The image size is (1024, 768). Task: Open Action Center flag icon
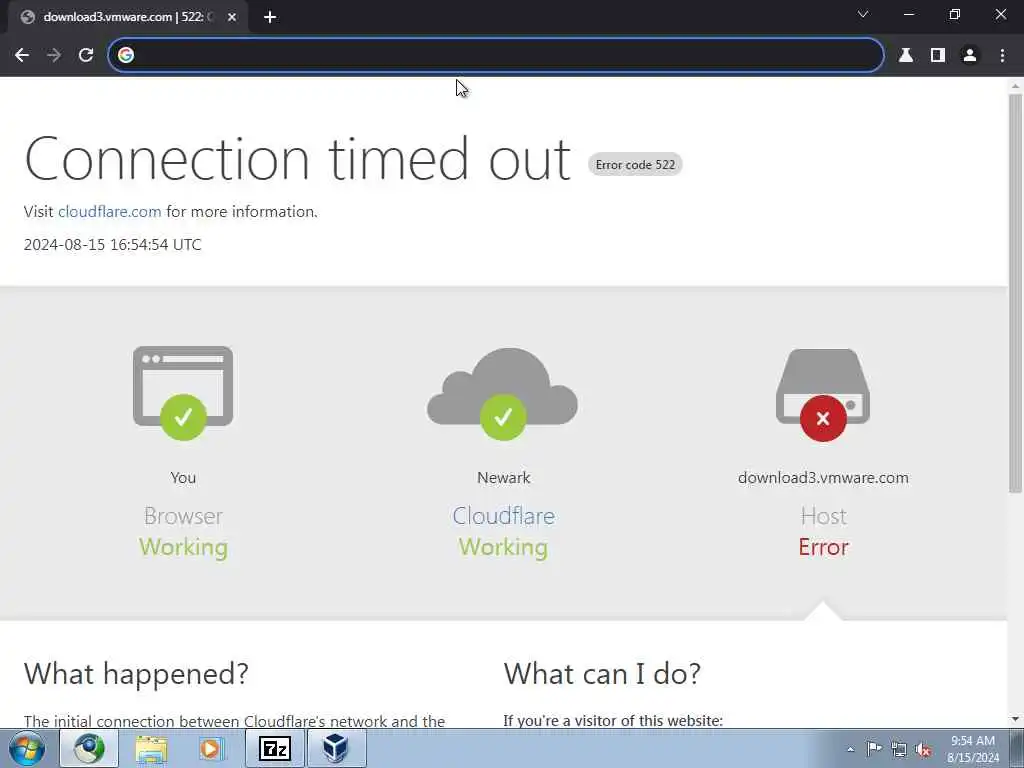coord(874,749)
